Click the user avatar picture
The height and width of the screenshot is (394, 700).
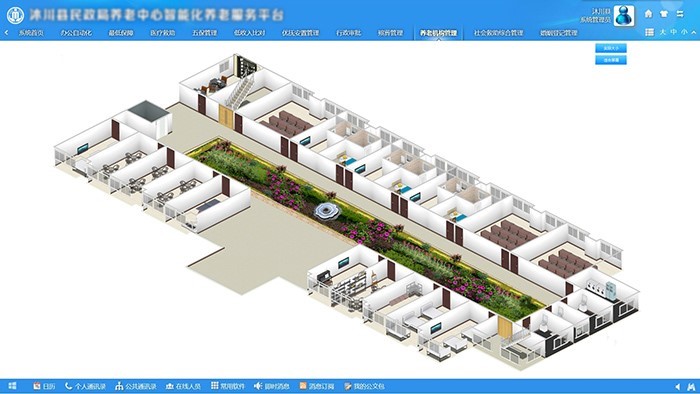[x=624, y=16]
